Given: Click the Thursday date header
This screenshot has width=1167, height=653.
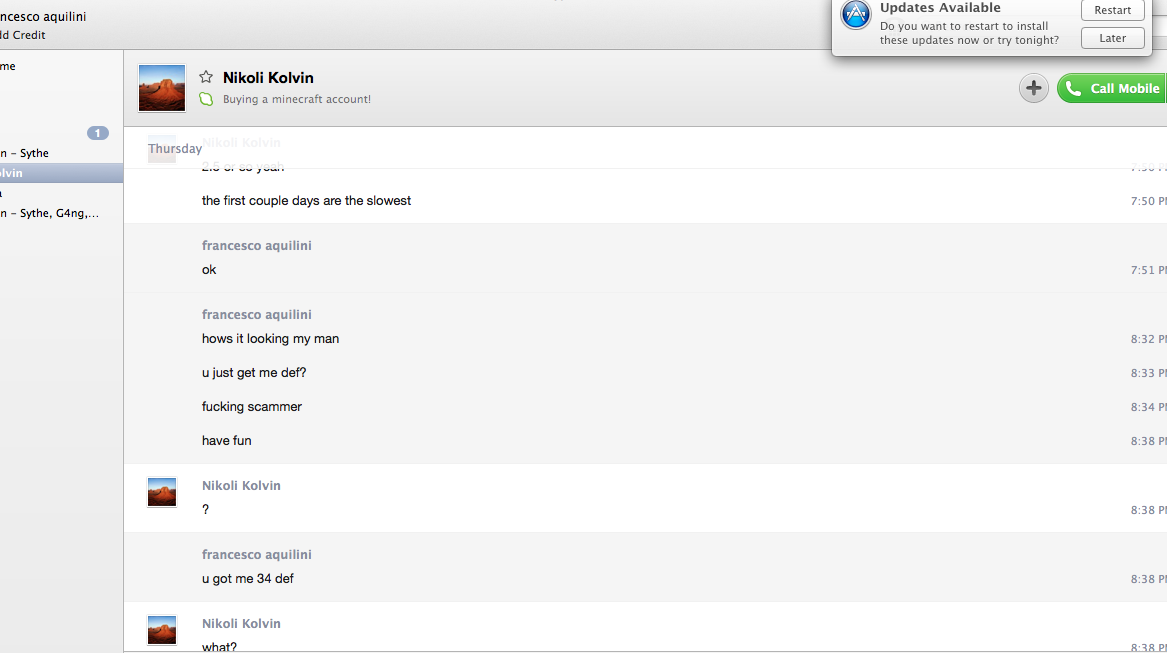Looking at the screenshot, I should 175,149.
